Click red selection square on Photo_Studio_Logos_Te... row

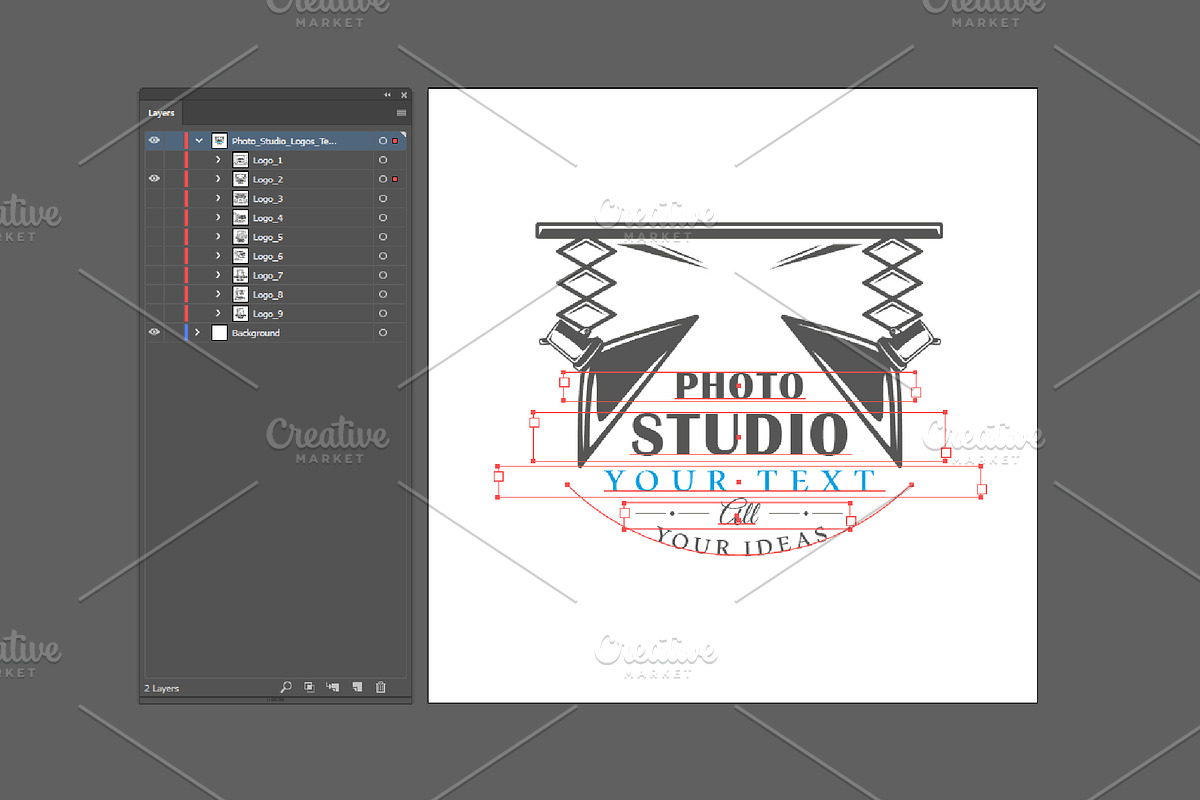point(395,141)
